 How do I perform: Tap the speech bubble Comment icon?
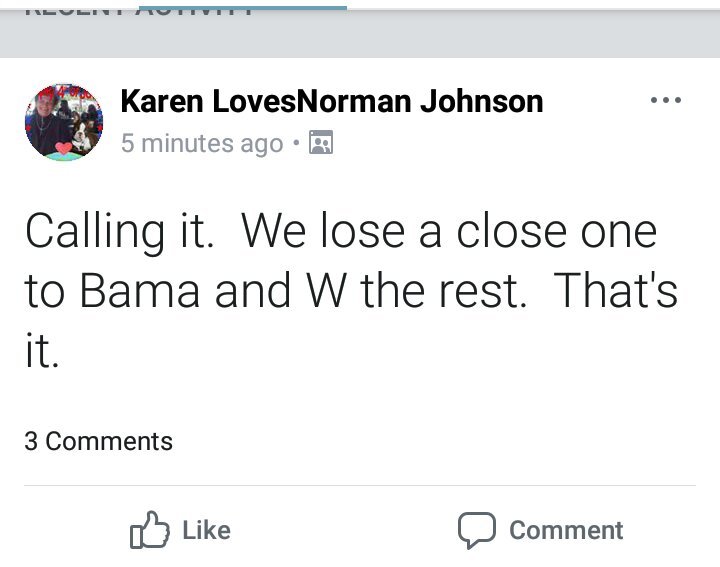pyautogui.click(x=476, y=530)
